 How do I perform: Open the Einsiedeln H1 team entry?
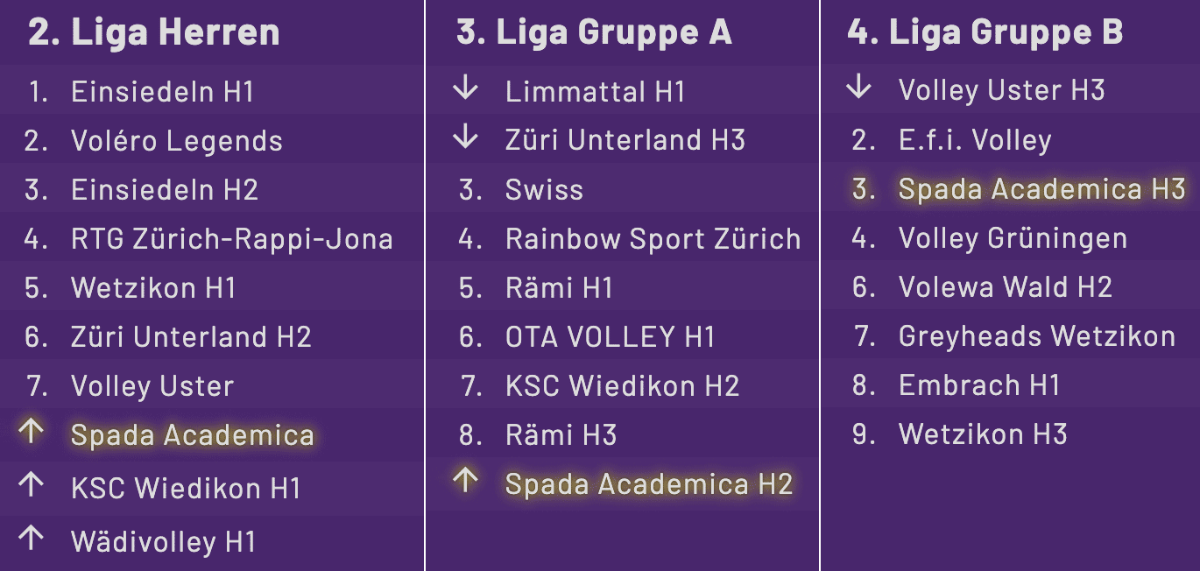pyautogui.click(x=162, y=93)
